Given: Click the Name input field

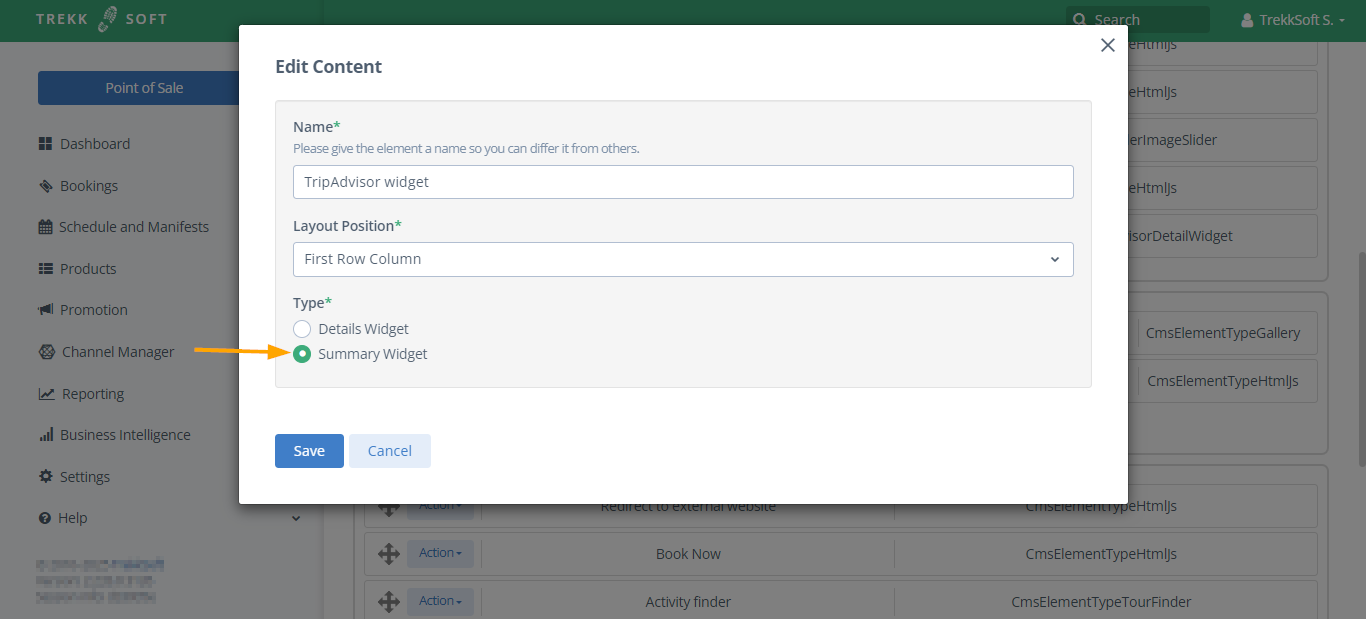Looking at the screenshot, I should coord(682,182).
